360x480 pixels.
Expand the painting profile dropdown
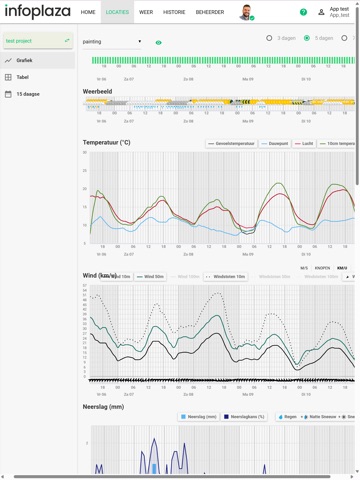112,42
